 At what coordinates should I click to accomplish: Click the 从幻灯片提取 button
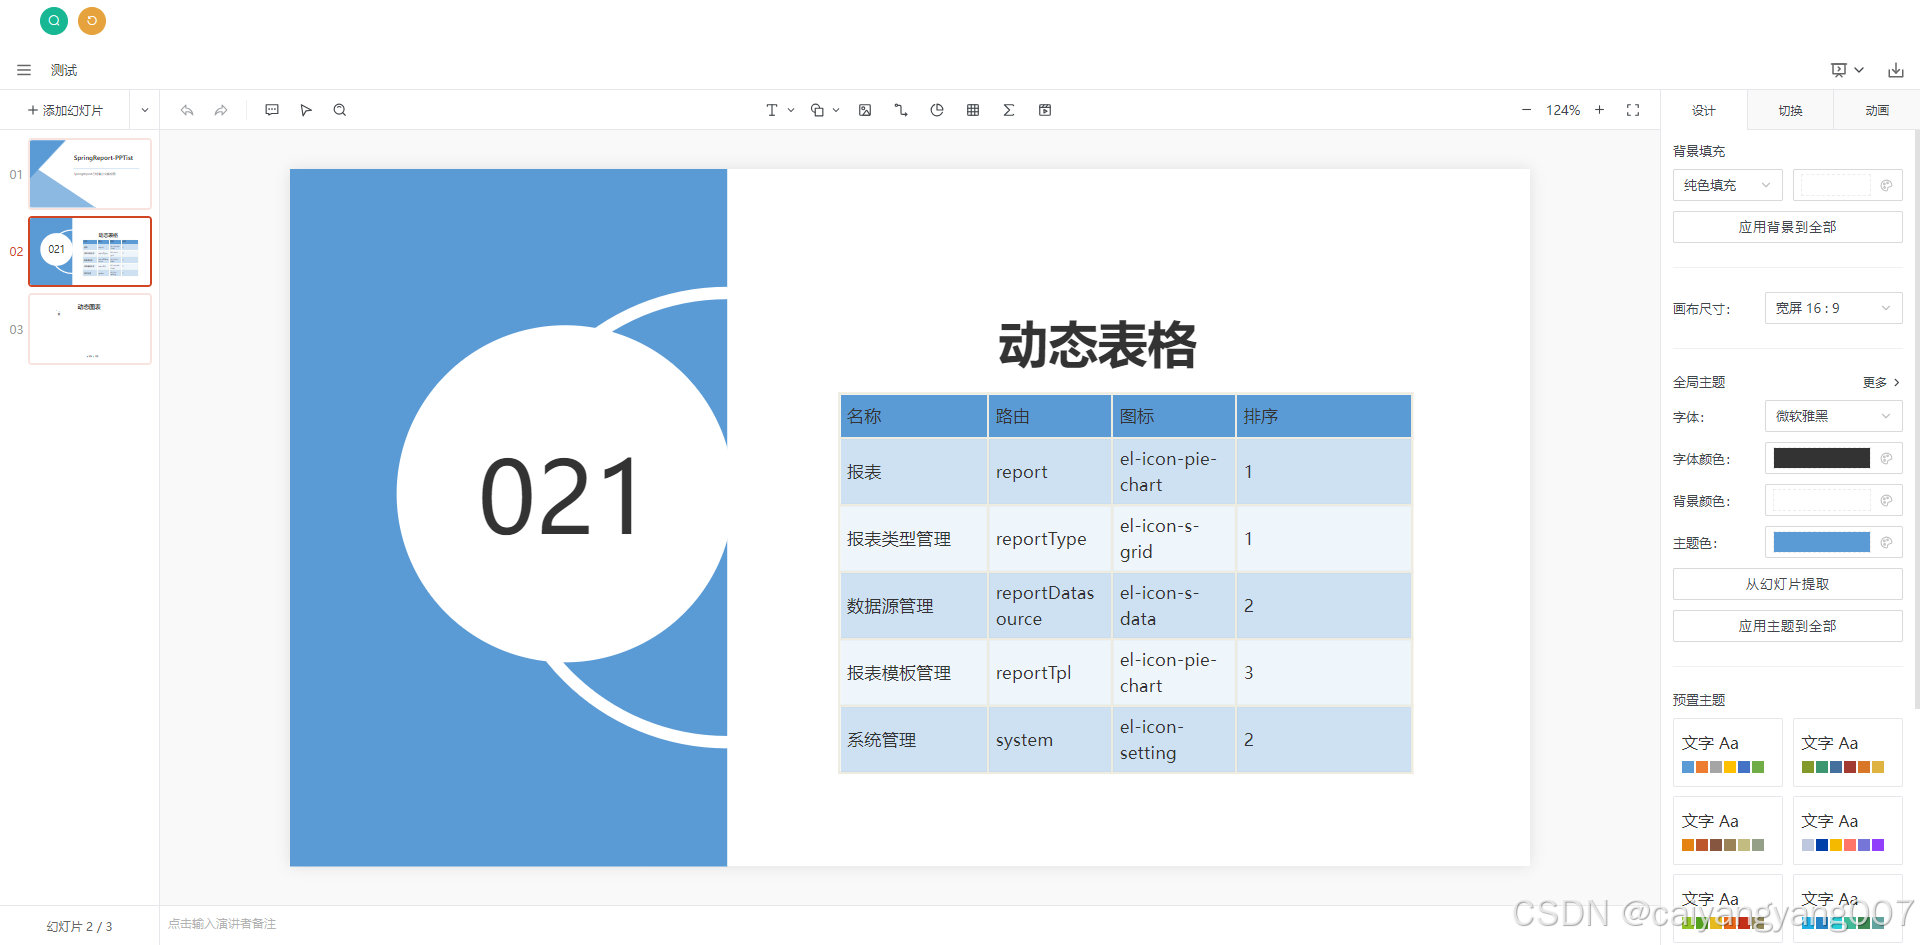pos(1787,584)
